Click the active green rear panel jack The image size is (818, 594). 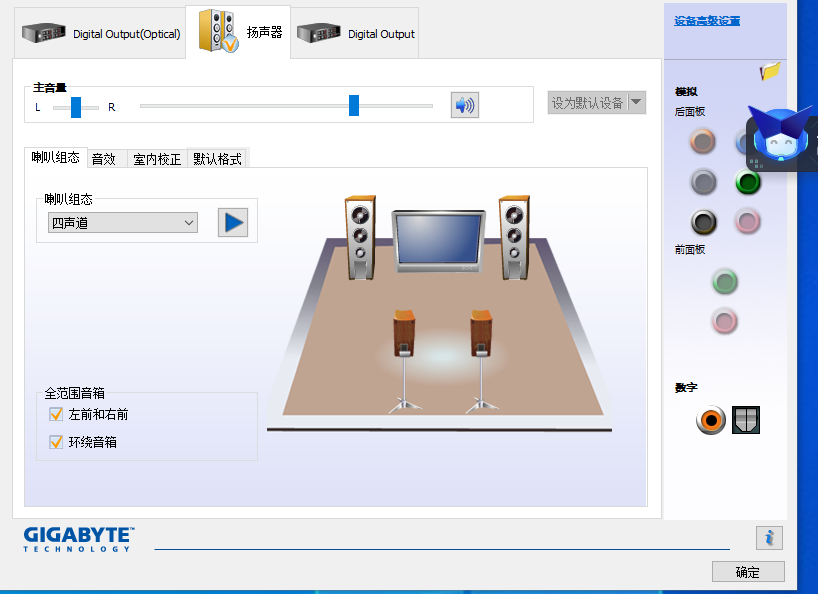tap(748, 182)
